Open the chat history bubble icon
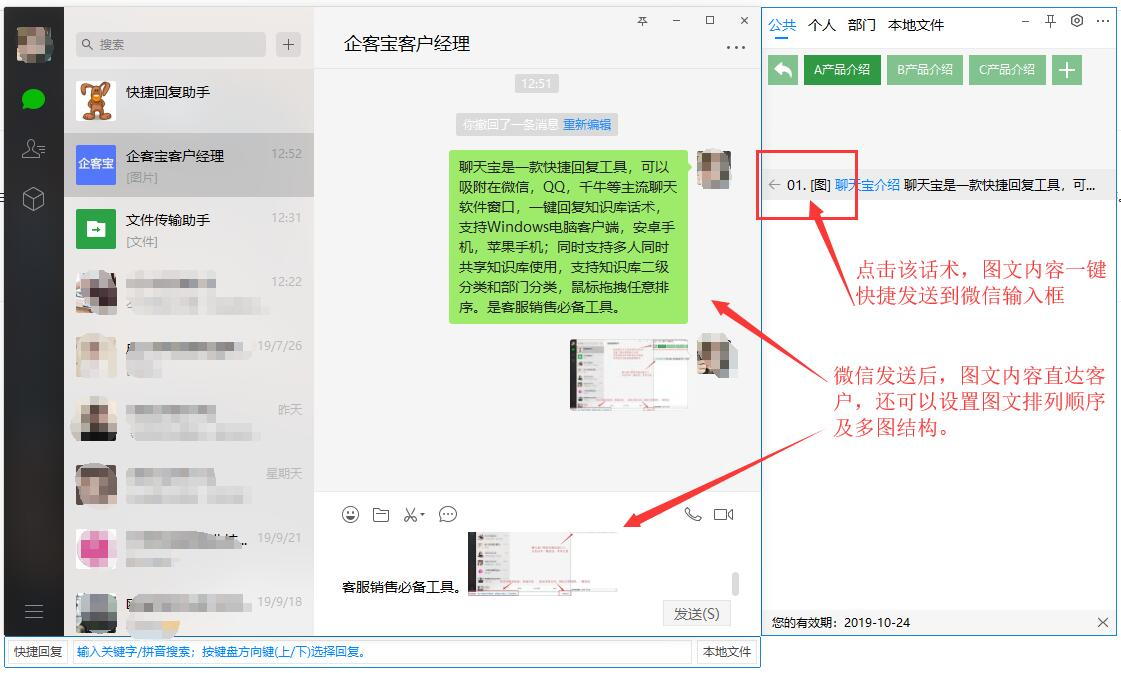 448,514
